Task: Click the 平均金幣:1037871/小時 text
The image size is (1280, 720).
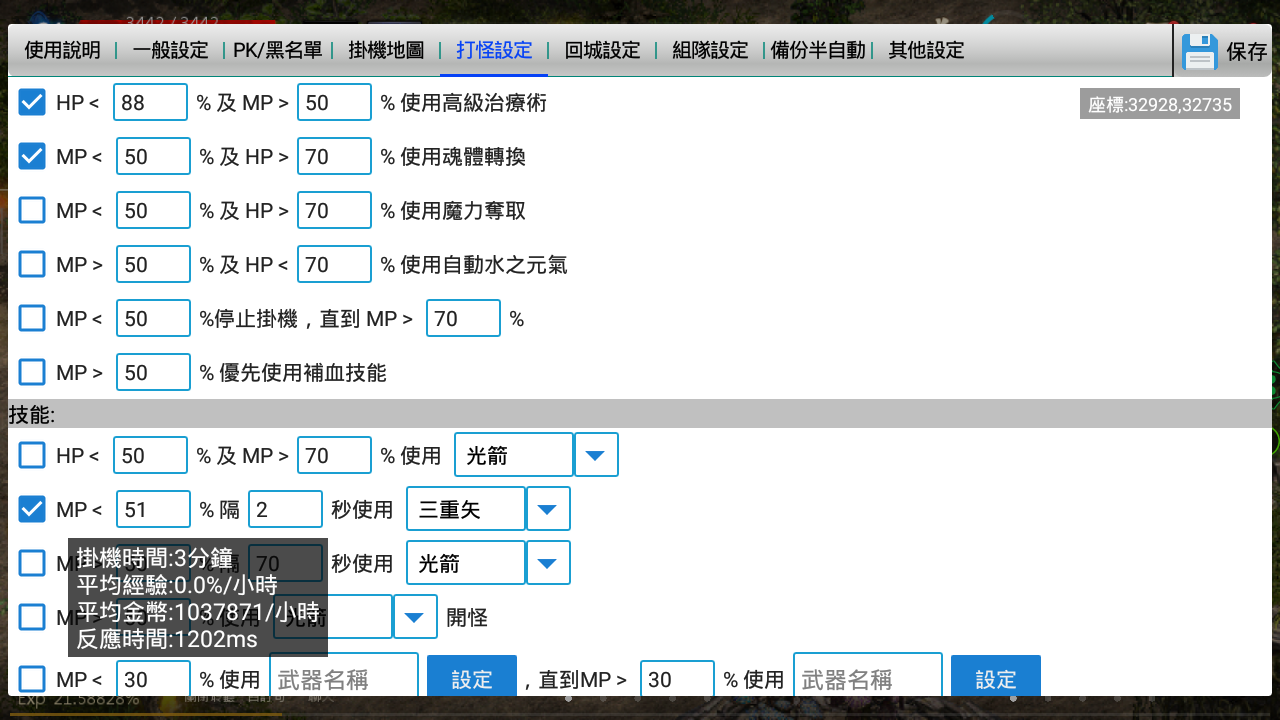Action: [x=198, y=612]
